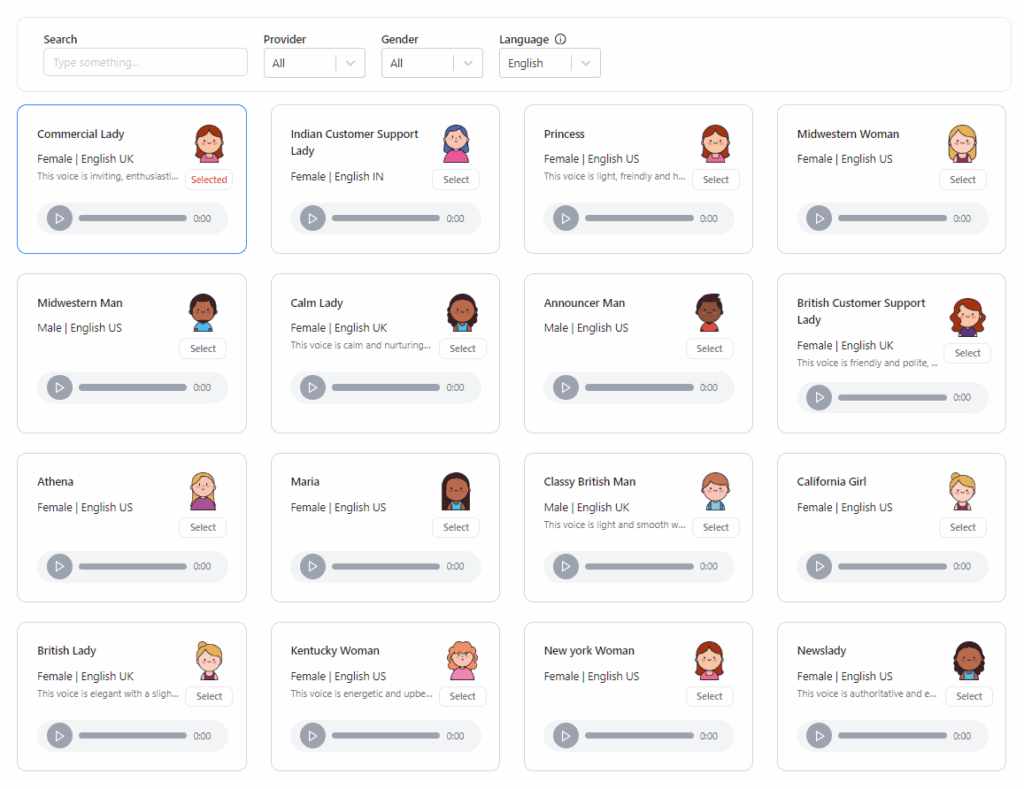Select the Athena voice
This screenshot has width=1024, height=789.
pyautogui.click(x=203, y=527)
